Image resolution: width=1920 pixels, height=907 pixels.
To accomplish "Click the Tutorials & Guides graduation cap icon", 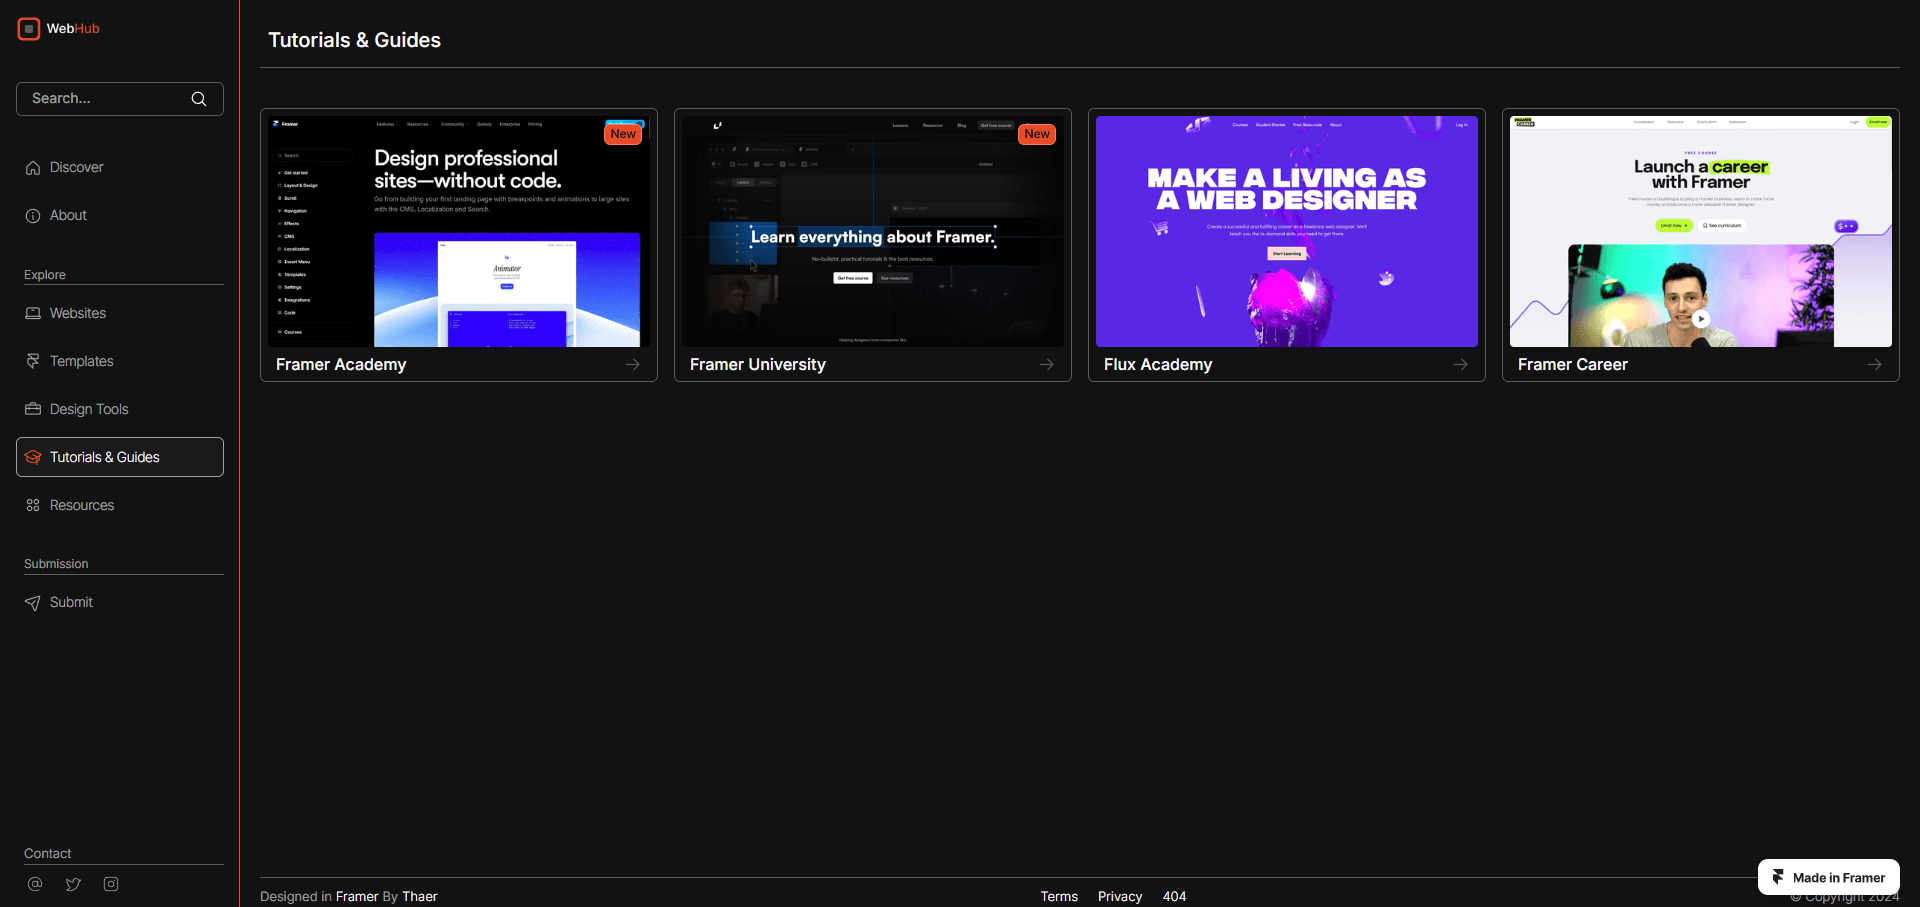I will [x=33, y=458].
